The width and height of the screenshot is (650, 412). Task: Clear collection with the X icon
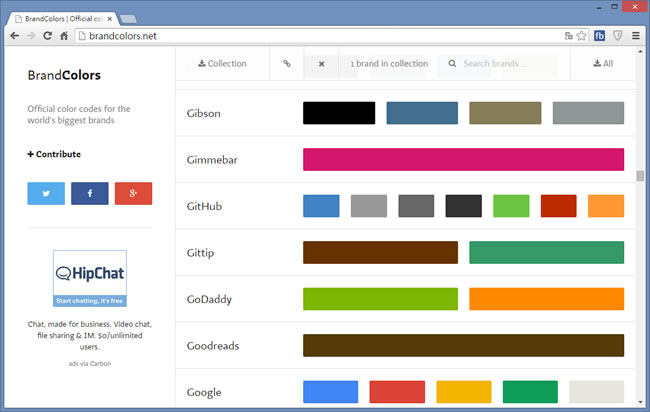click(x=321, y=64)
